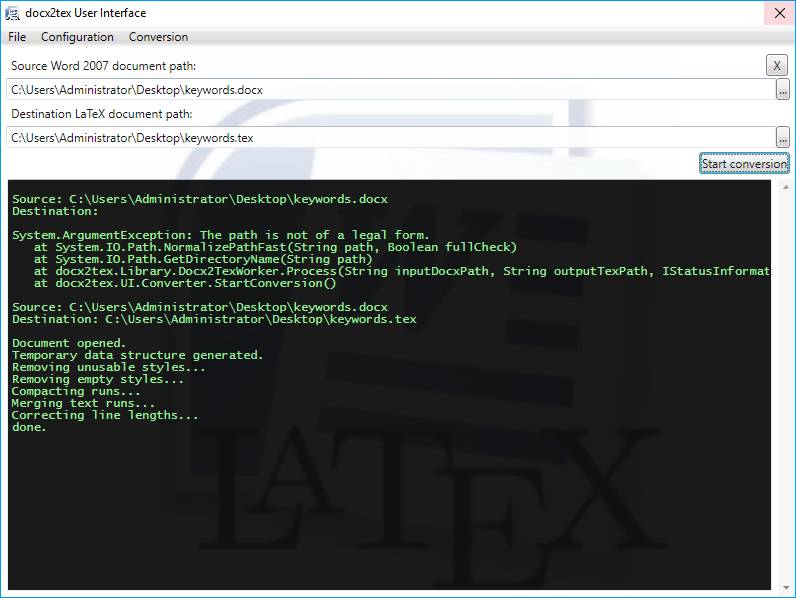Click the log scrollbar down arrow
The height and width of the screenshot is (598, 796).
[x=786, y=587]
